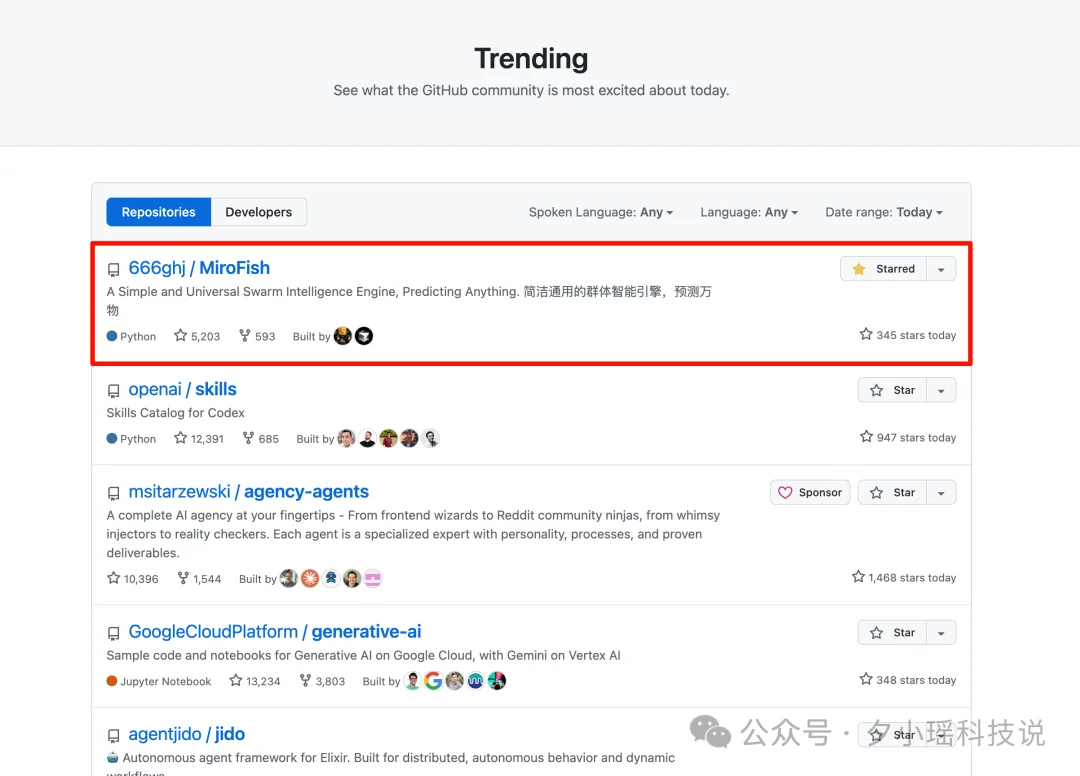Click the repository book icon beside MiroFish
Viewport: 1080px width, 776px height.
pos(113,268)
